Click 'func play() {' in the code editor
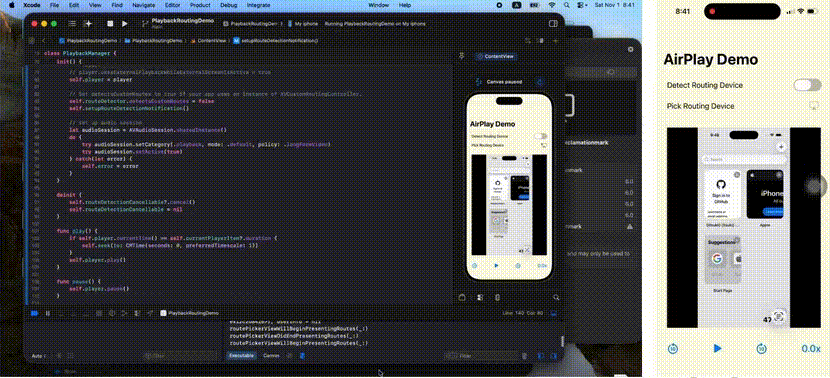This screenshot has height=378, width=830. [77, 231]
